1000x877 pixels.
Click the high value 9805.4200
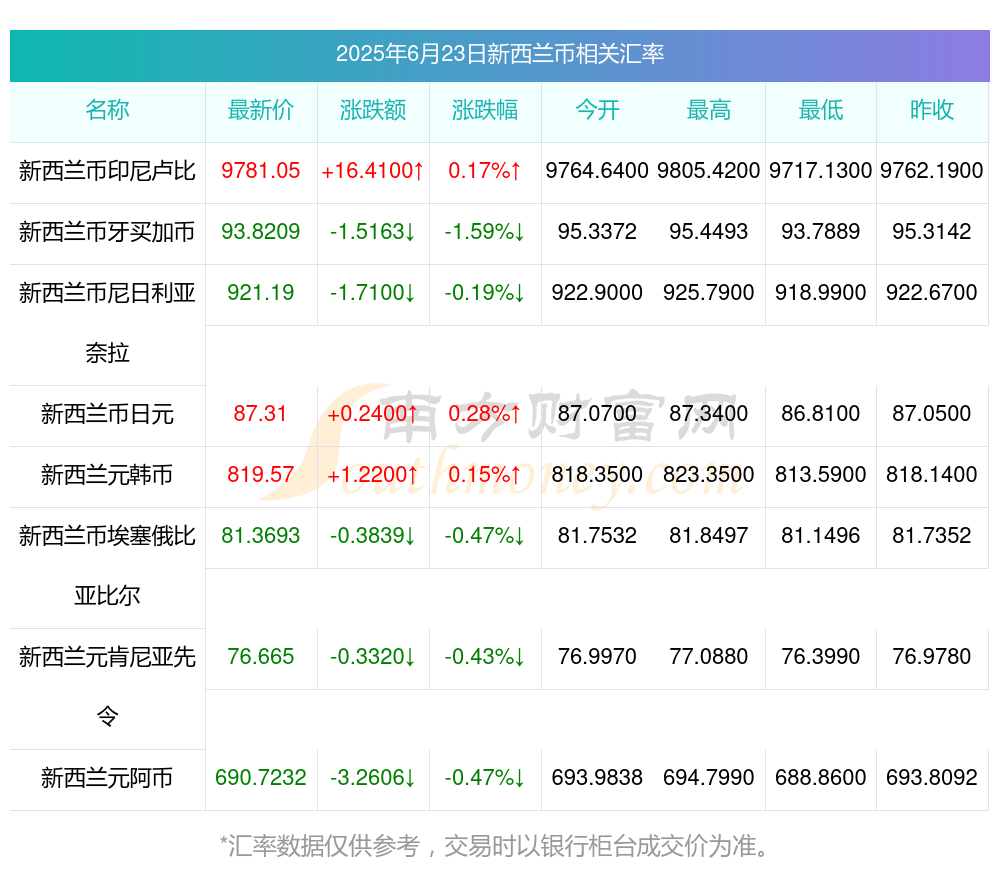point(709,171)
